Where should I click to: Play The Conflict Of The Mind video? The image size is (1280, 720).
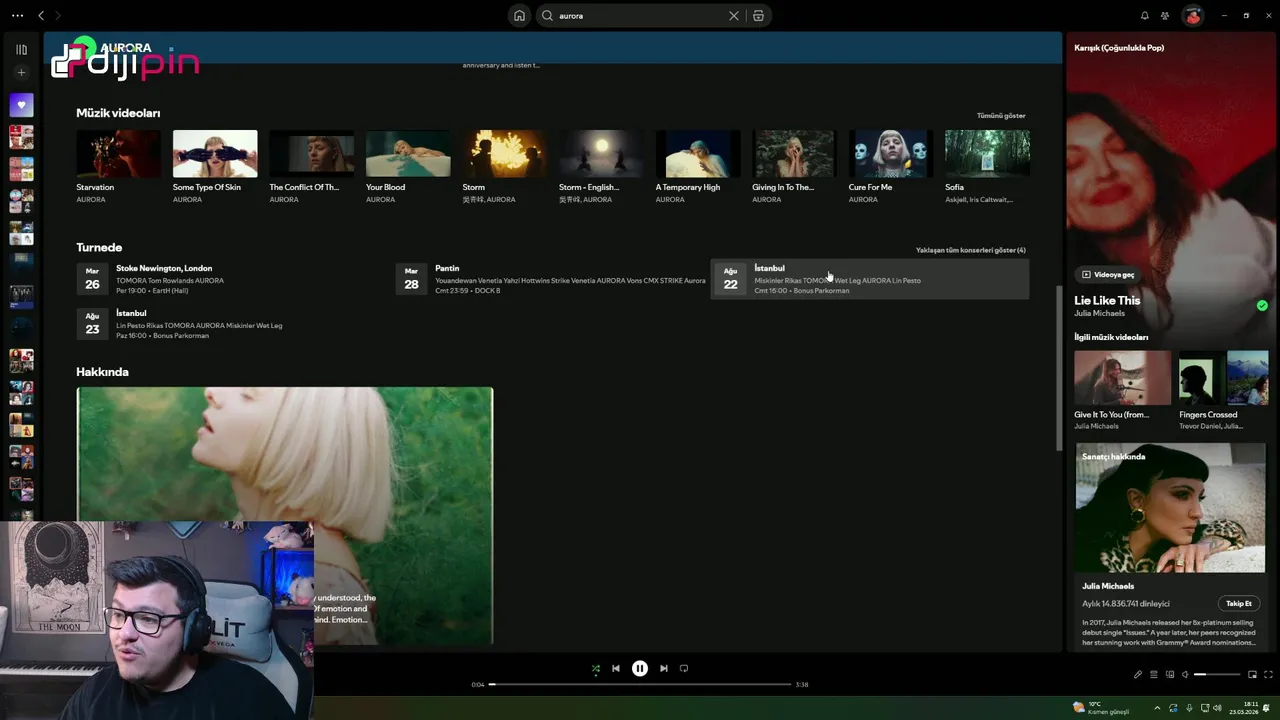311,153
